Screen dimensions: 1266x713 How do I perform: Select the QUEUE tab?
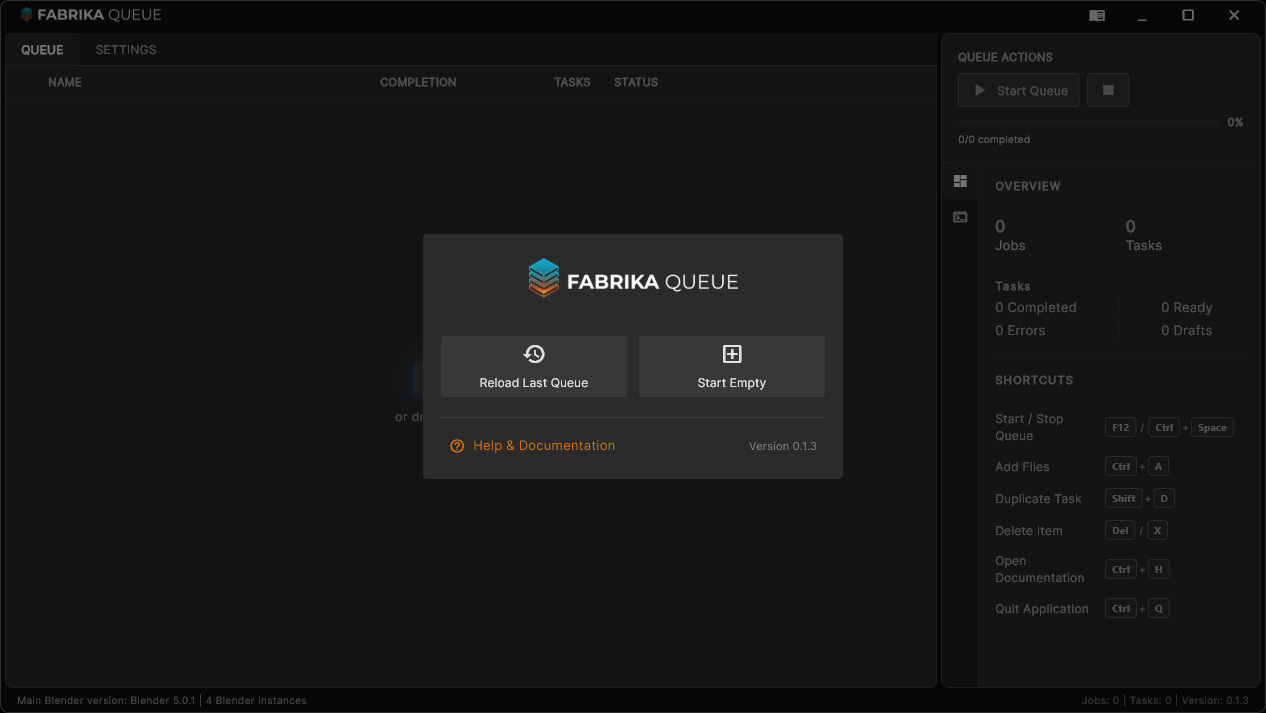pos(42,49)
